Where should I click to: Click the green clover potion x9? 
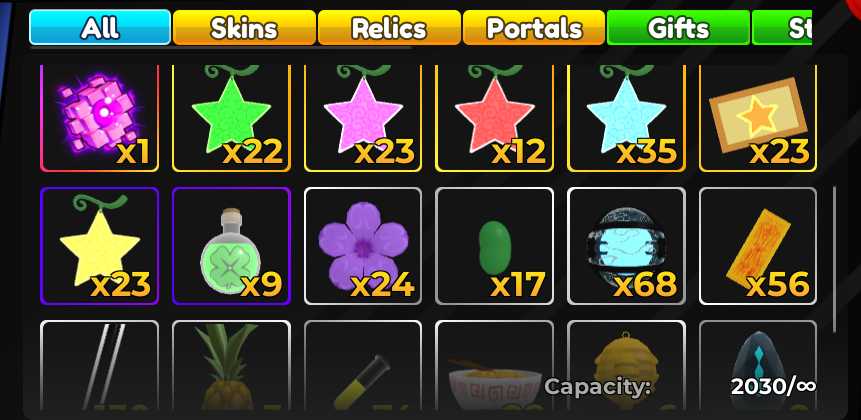point(231,246)
